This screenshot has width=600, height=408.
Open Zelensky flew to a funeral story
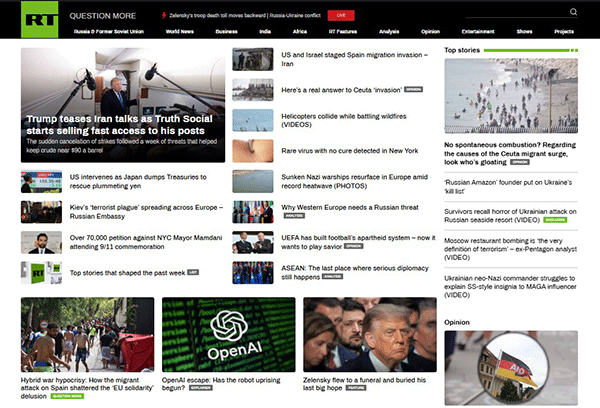364,384
